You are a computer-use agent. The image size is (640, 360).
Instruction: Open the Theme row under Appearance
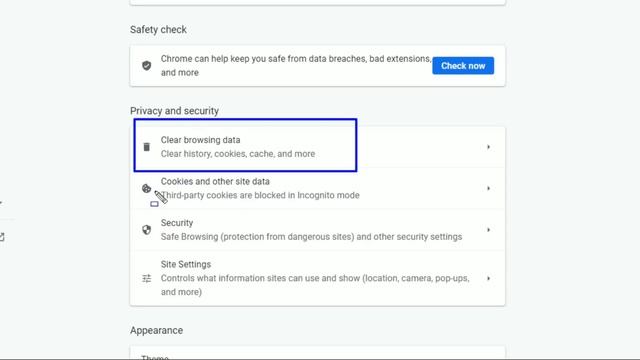tap(318, 353)
